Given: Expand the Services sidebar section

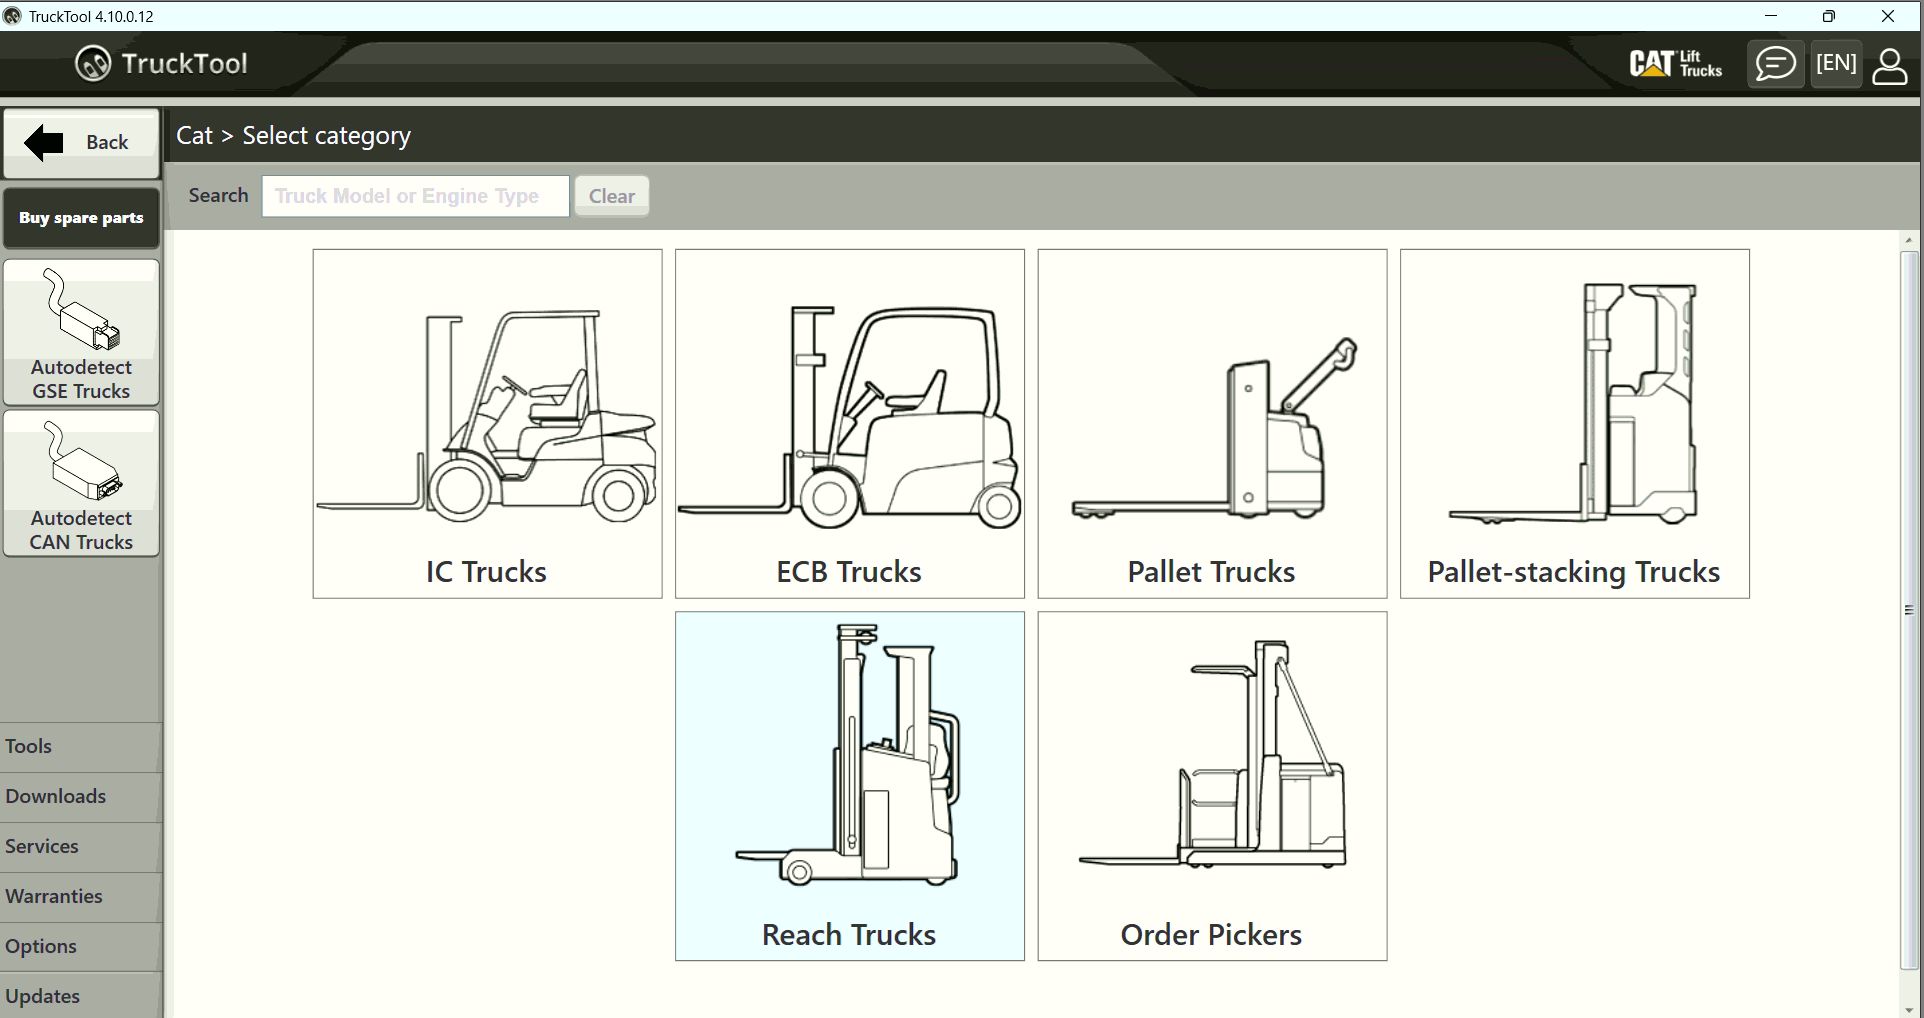Looking at the screenshot, I should pos(80,846).
